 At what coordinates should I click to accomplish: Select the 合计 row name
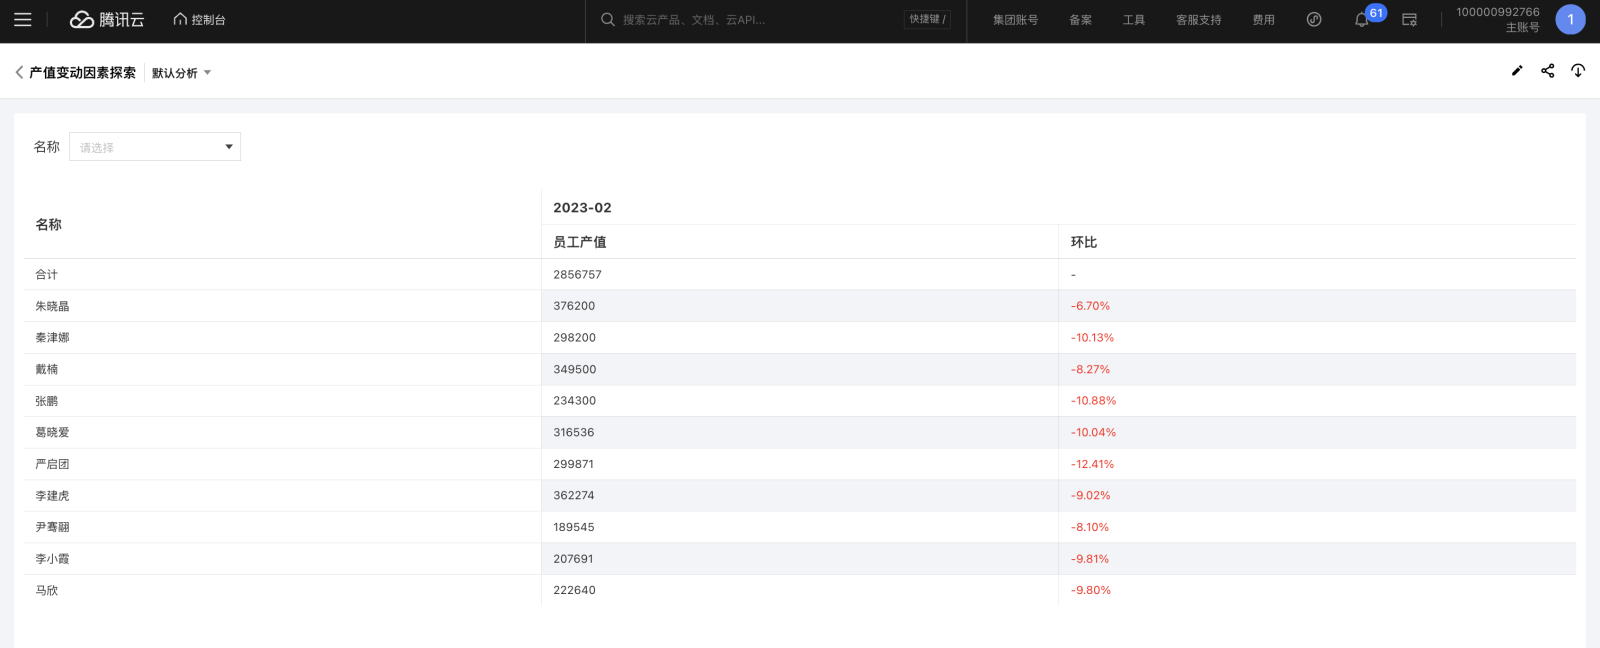click(47, 274)
